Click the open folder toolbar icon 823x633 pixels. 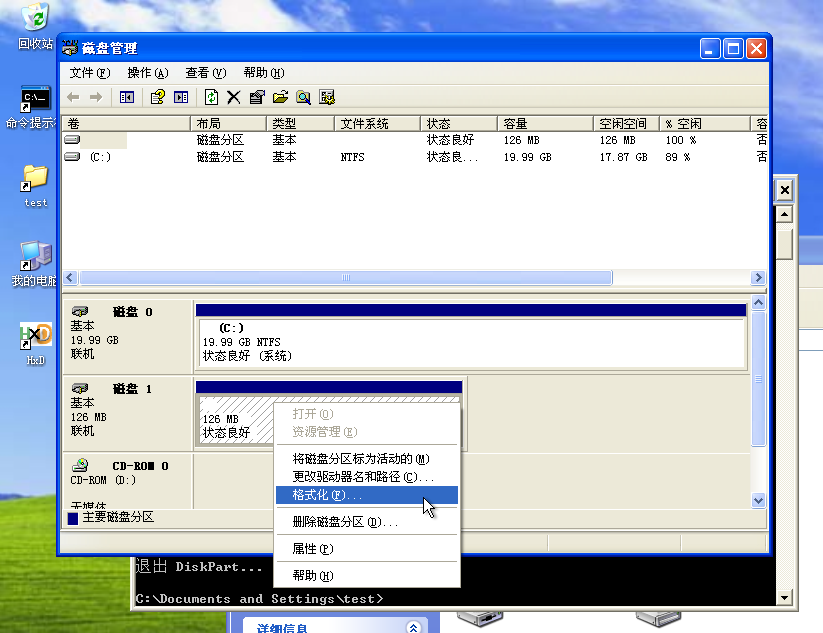tap(279, 97)
